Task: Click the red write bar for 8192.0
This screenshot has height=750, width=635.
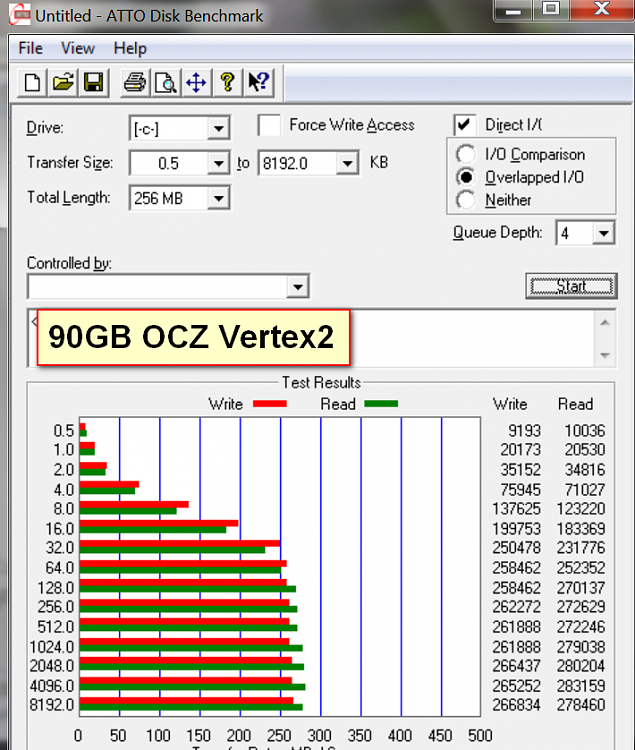Action: point(186,701)
